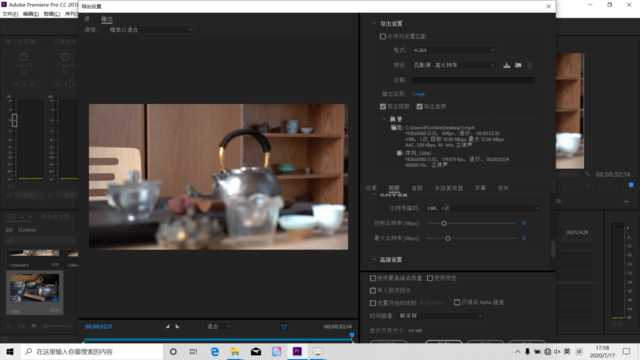The image size is (640, 360).
Task: Expand the 高级设置 section
Action: point(374,260)
